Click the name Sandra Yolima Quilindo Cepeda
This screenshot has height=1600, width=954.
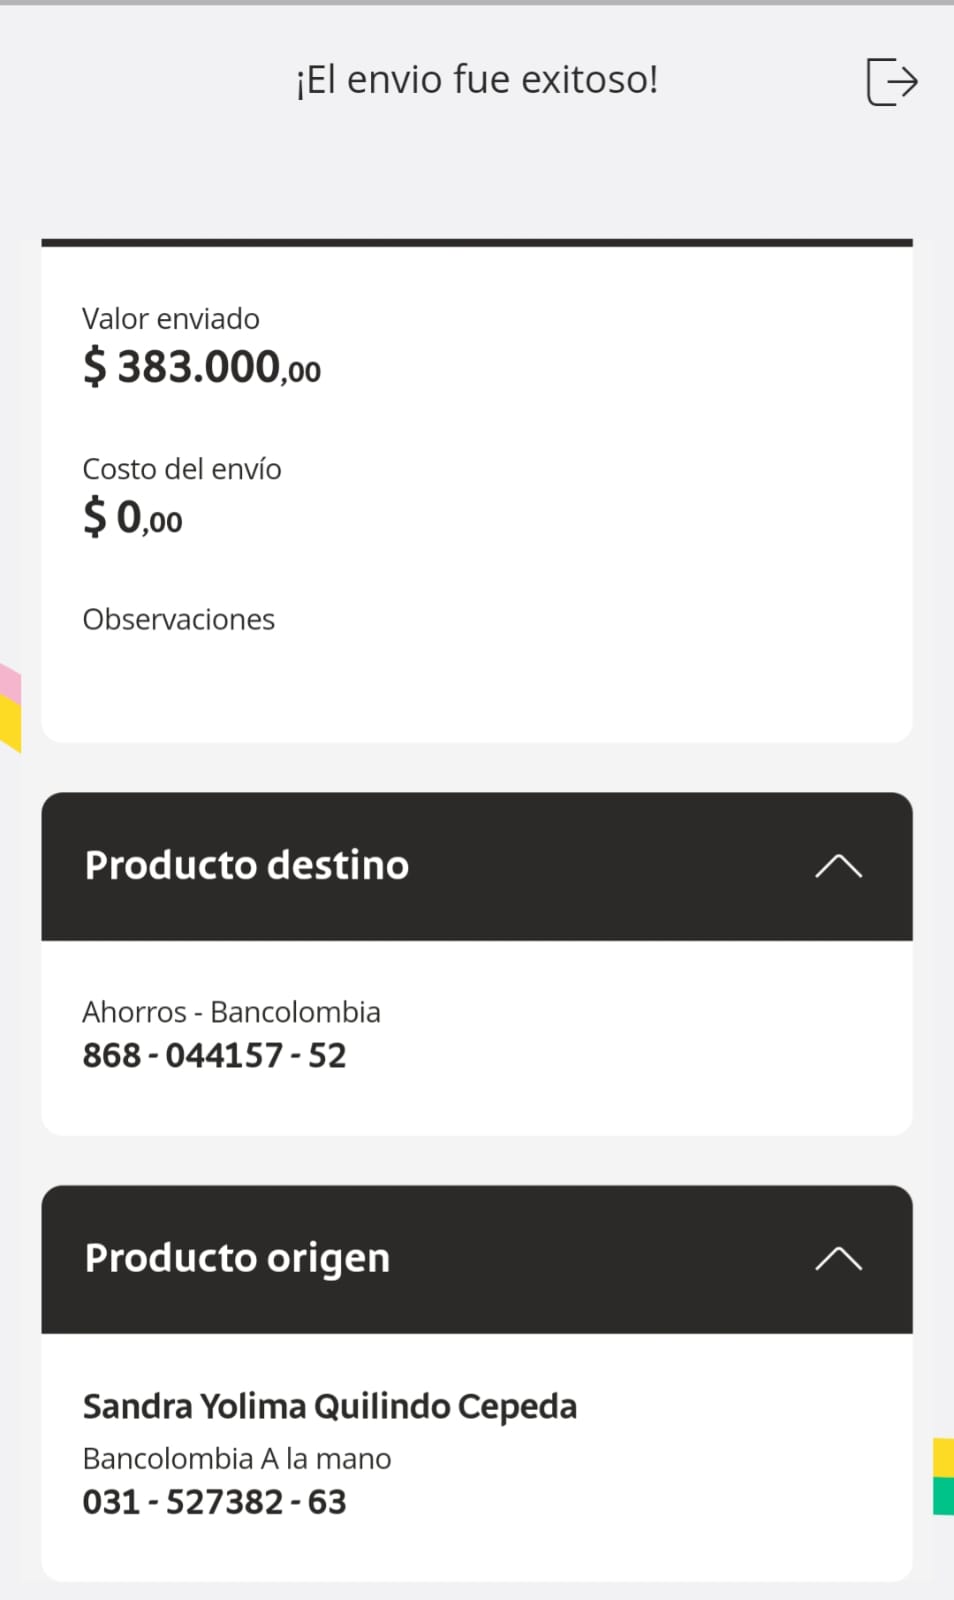pyautogui.click(x=330, y=1407)
